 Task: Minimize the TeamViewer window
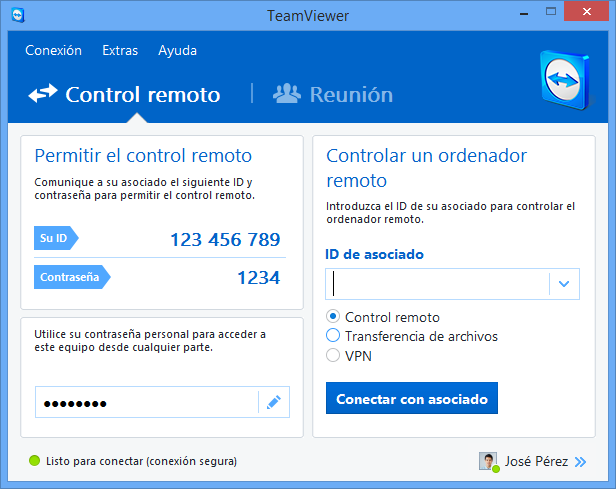pyautogui.click(x=524, y=13)
